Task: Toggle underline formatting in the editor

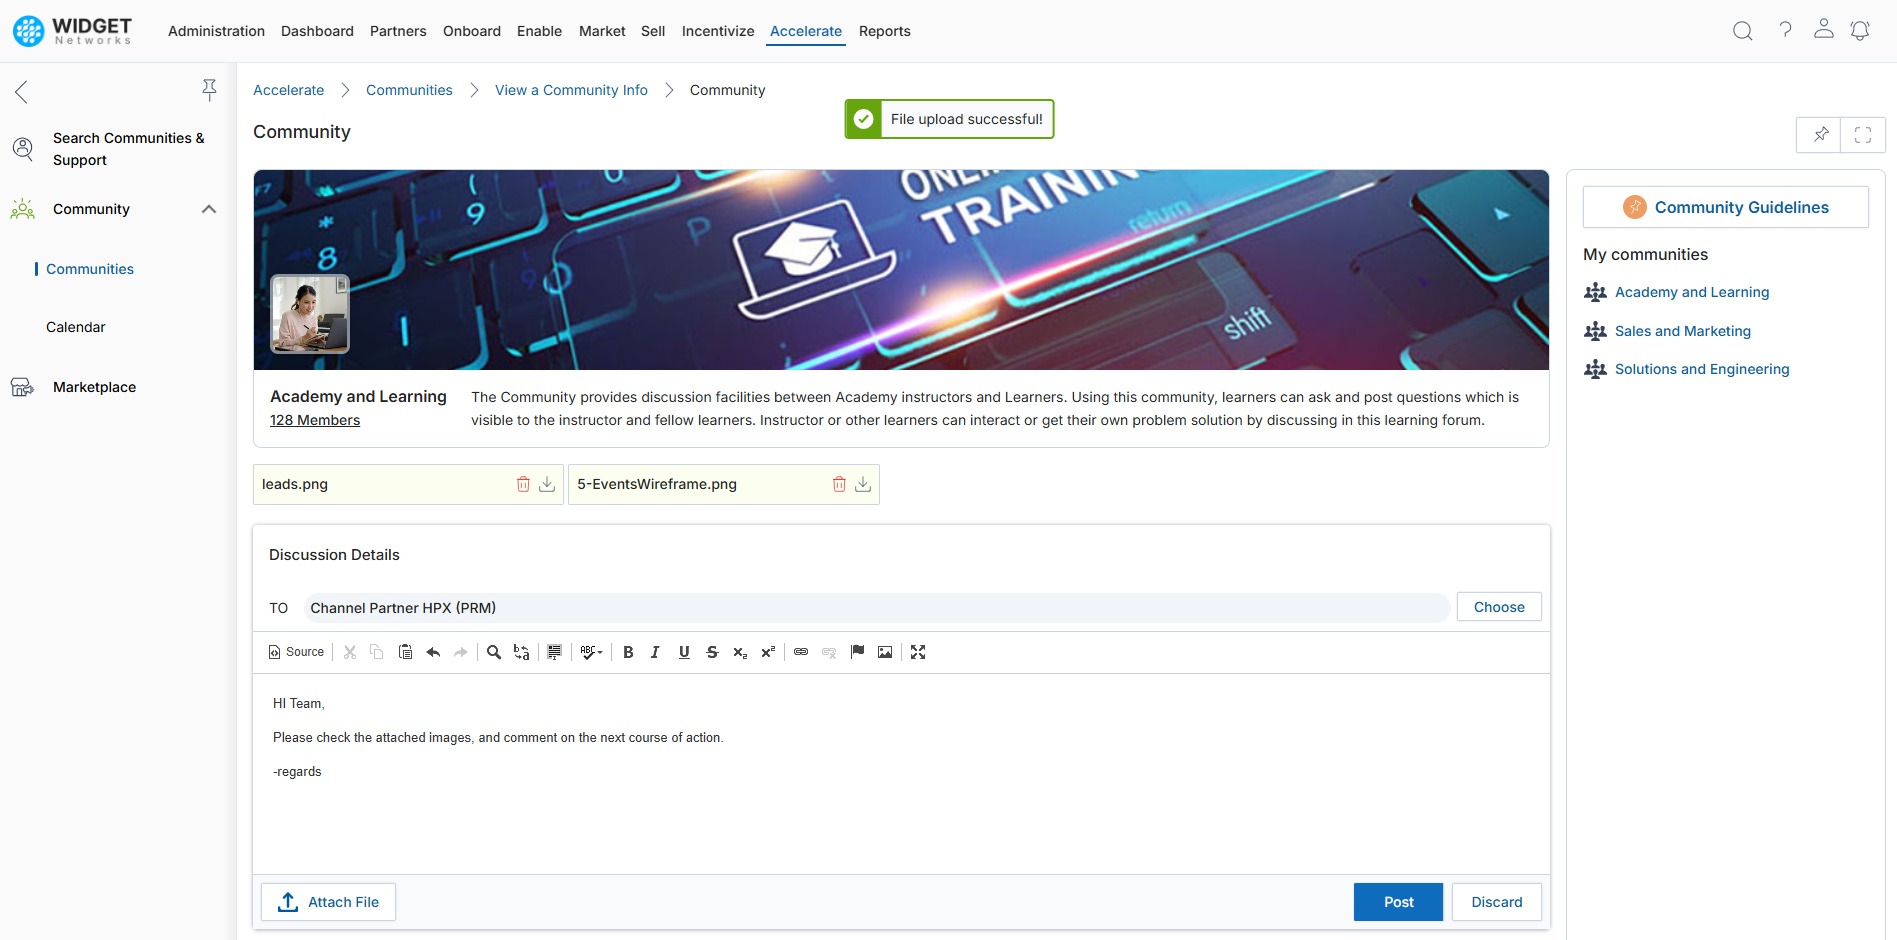Action: pyautogui.click(x=684, y=652)
